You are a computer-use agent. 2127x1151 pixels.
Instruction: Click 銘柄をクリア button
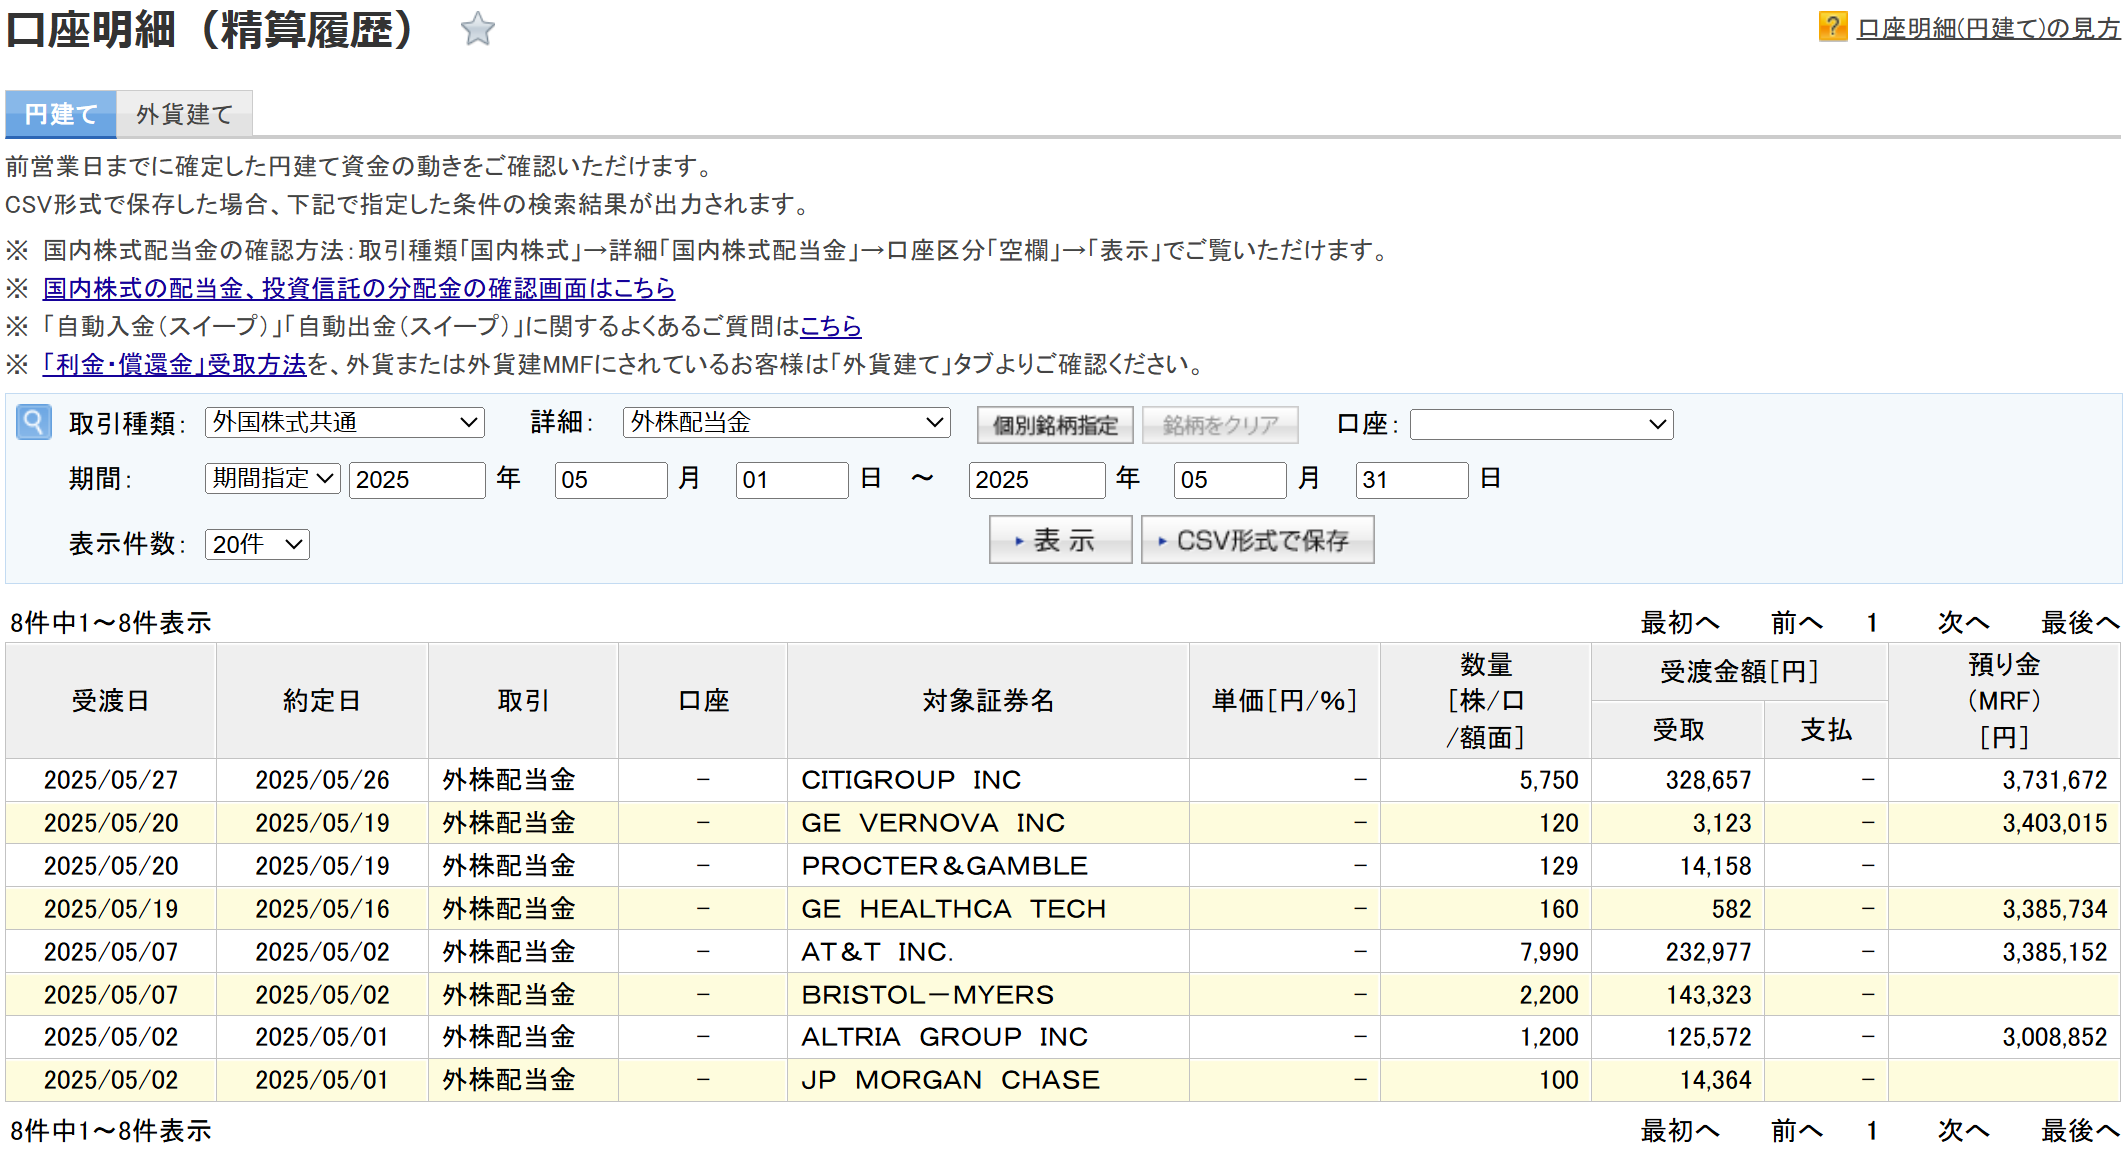[1220, 425]
